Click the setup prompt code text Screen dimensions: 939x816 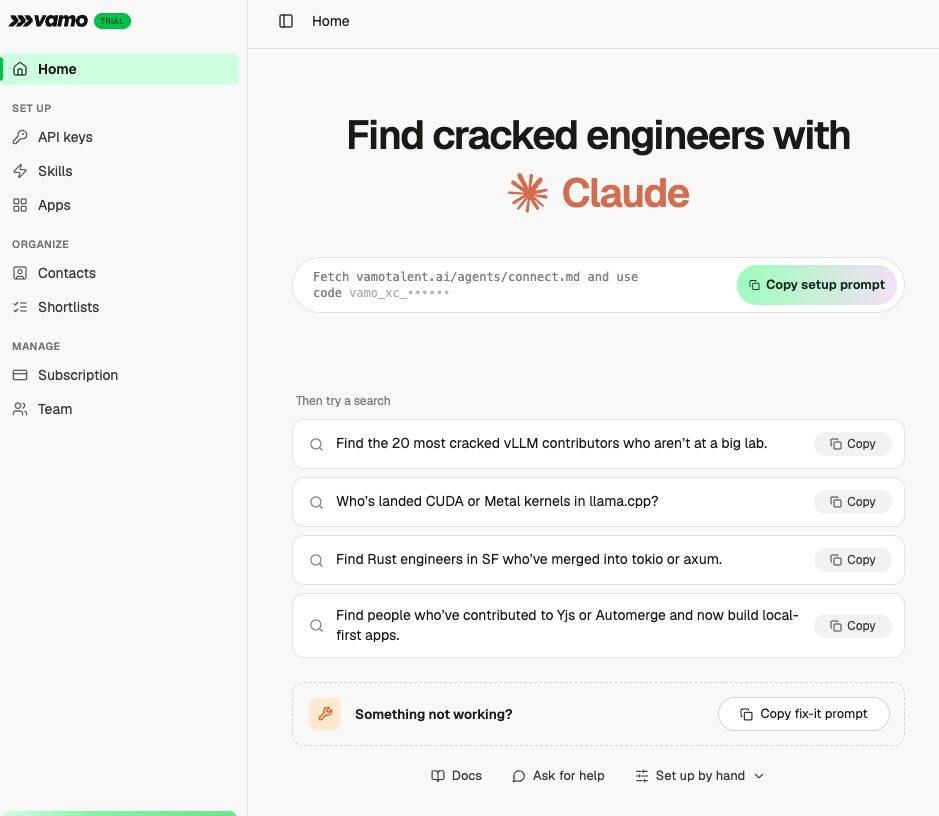475,285
